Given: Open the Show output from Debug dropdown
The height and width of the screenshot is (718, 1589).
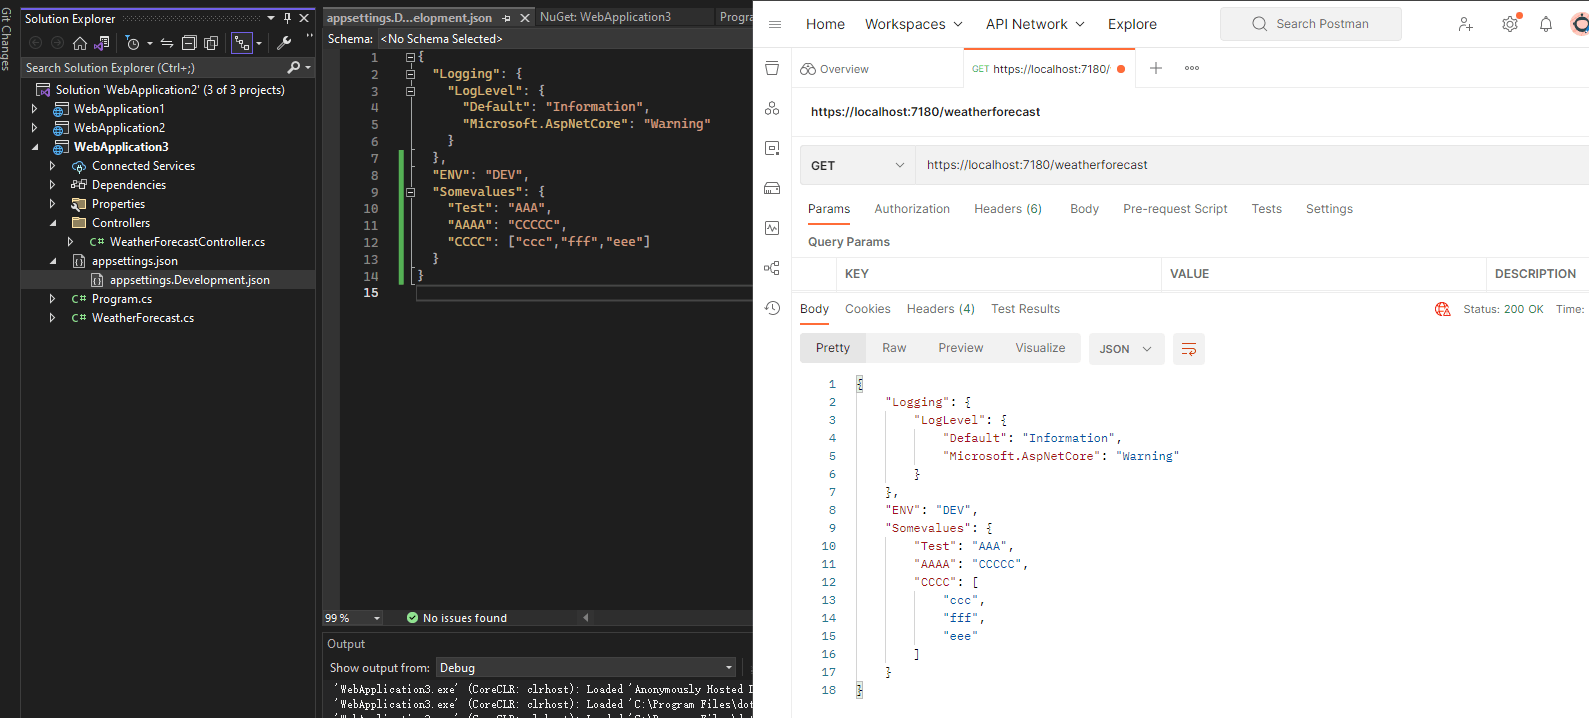Looking at the screenshot, I should coord(587,668).
